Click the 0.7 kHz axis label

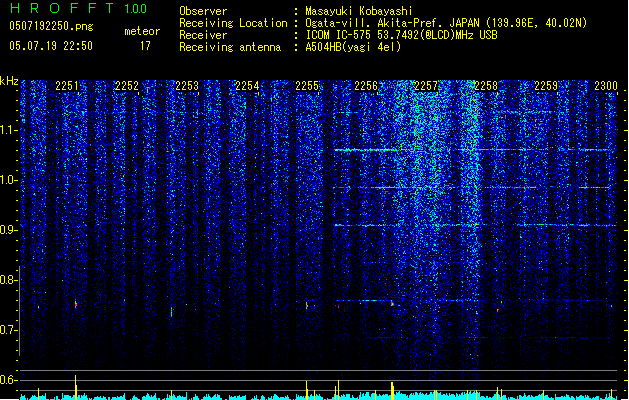tap(9, 330)
